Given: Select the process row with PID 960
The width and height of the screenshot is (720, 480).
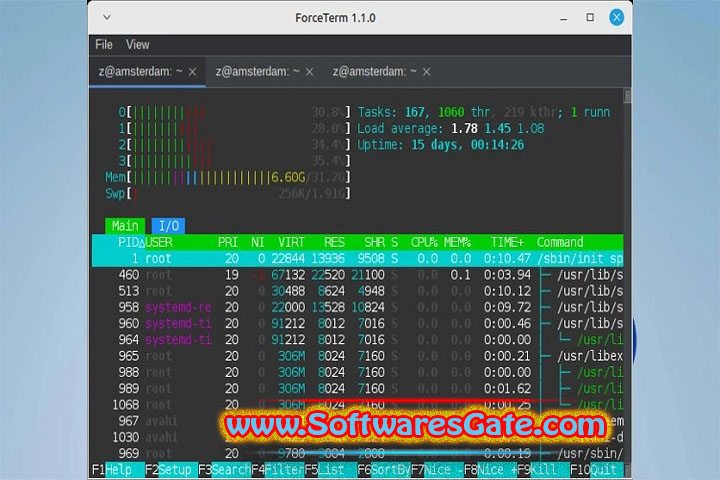Looking at the screenshot, I should click(x=357, y=324).
